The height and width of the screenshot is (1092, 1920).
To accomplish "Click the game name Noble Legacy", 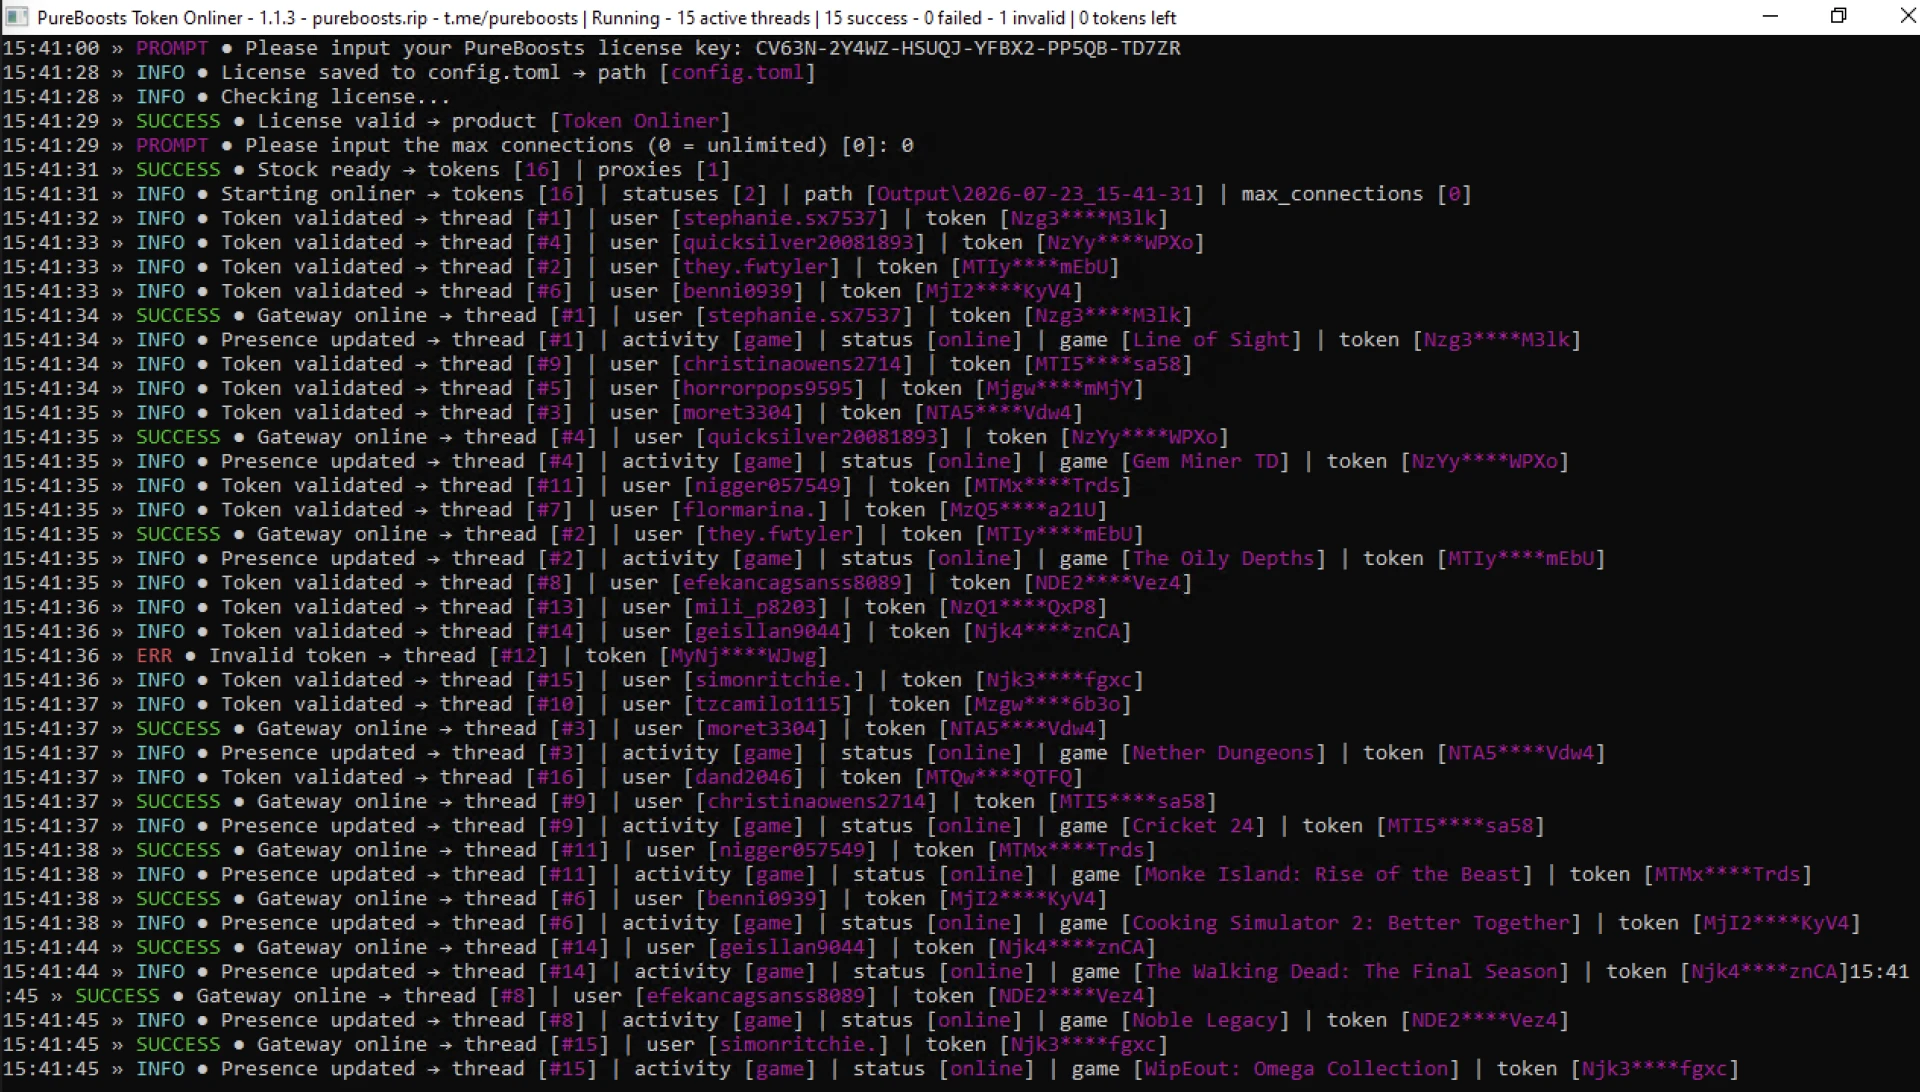I will 1205,1021.
